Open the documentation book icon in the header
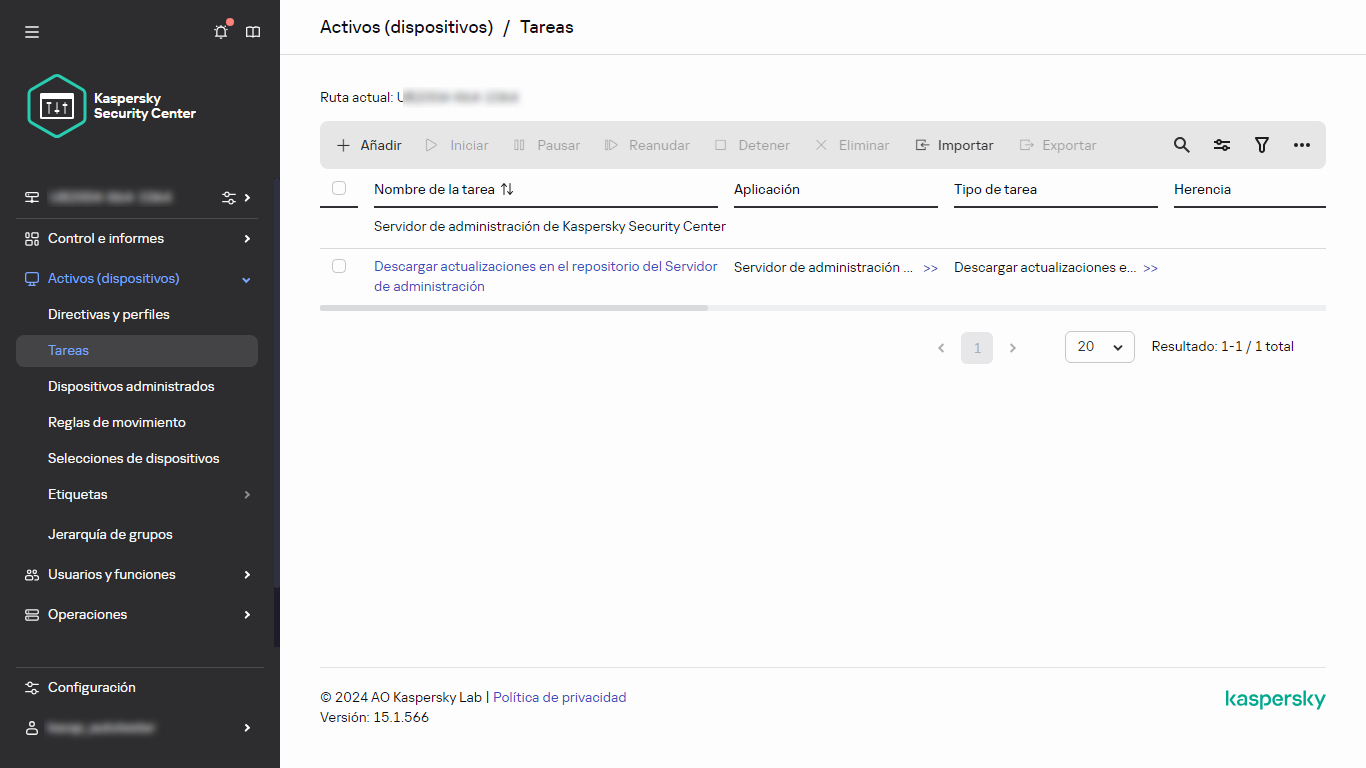This screenshot has height=768, width=1366. pyautogui.click(x=252, y=32)
